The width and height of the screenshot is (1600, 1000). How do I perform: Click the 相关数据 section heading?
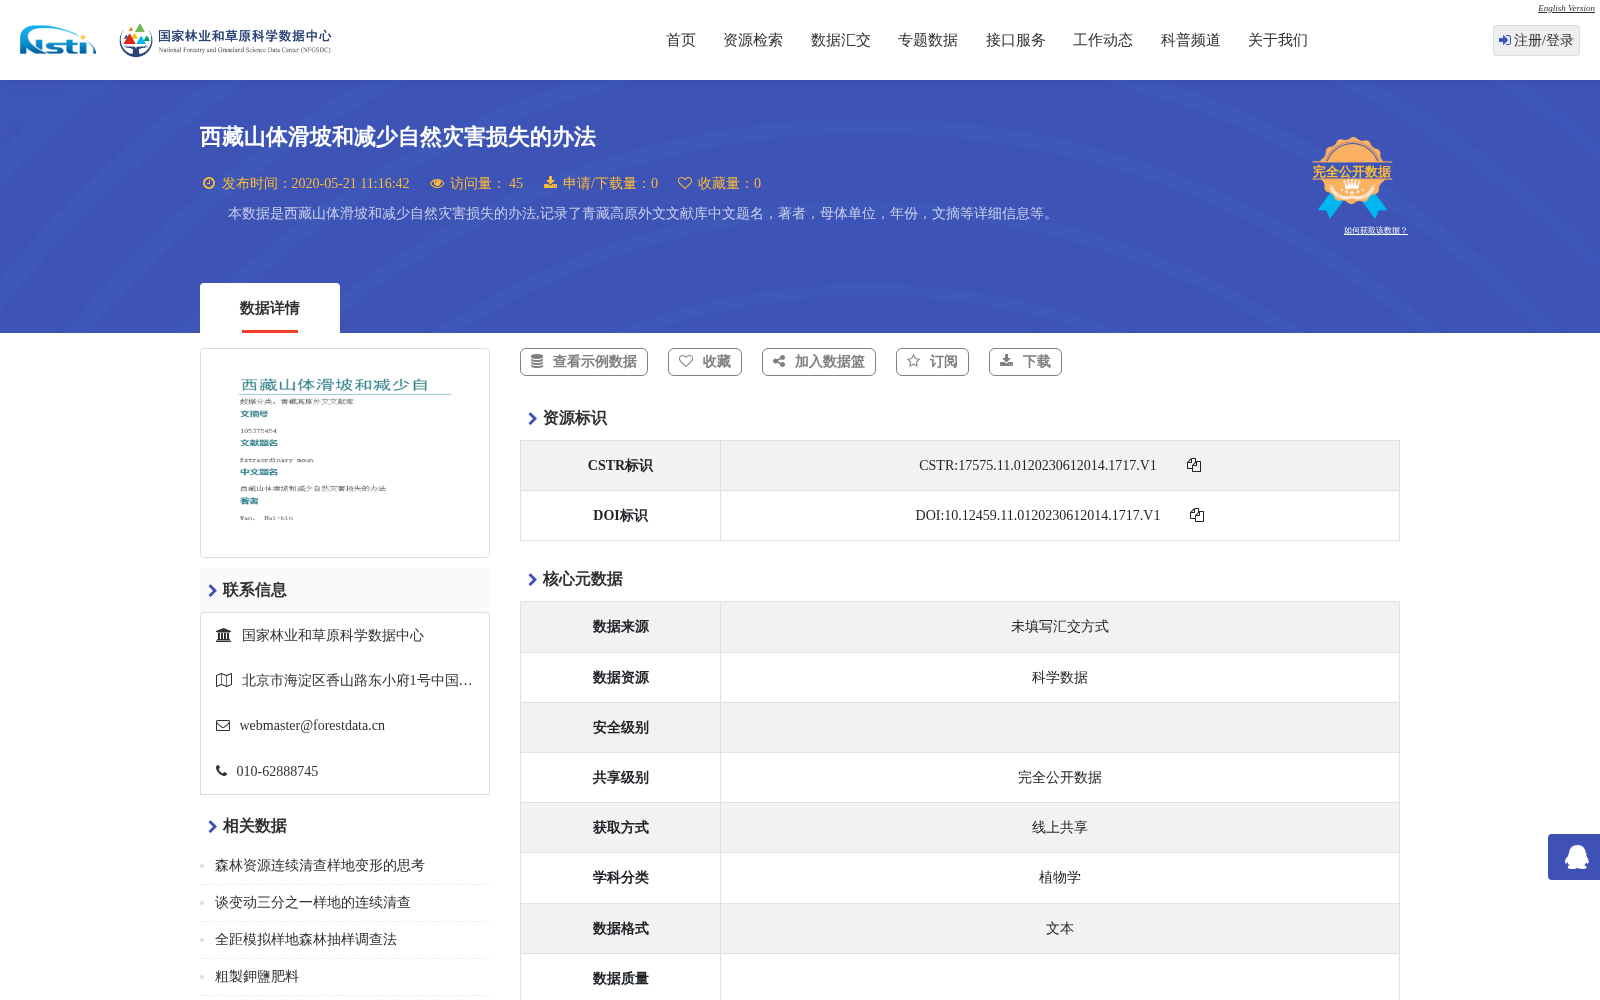click(x=255, y=826)
